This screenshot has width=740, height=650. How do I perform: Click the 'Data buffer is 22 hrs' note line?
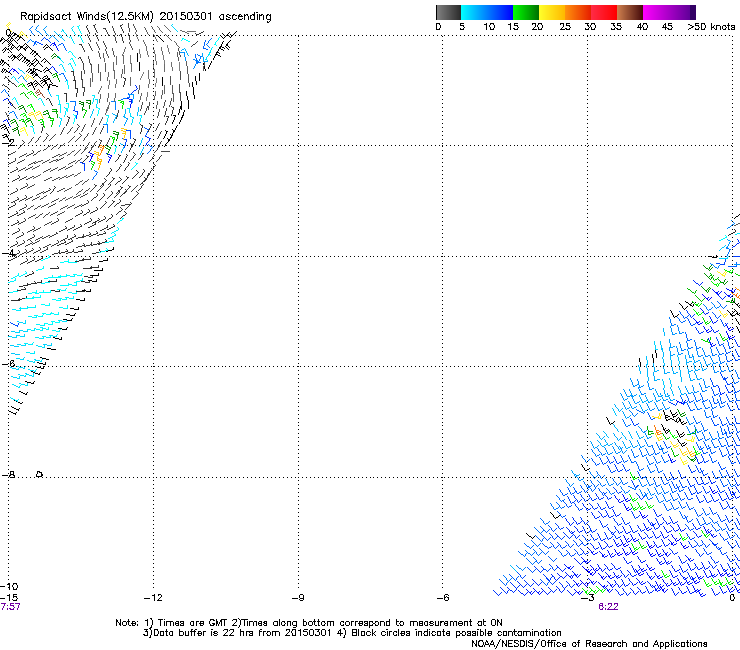coord(352,633)
